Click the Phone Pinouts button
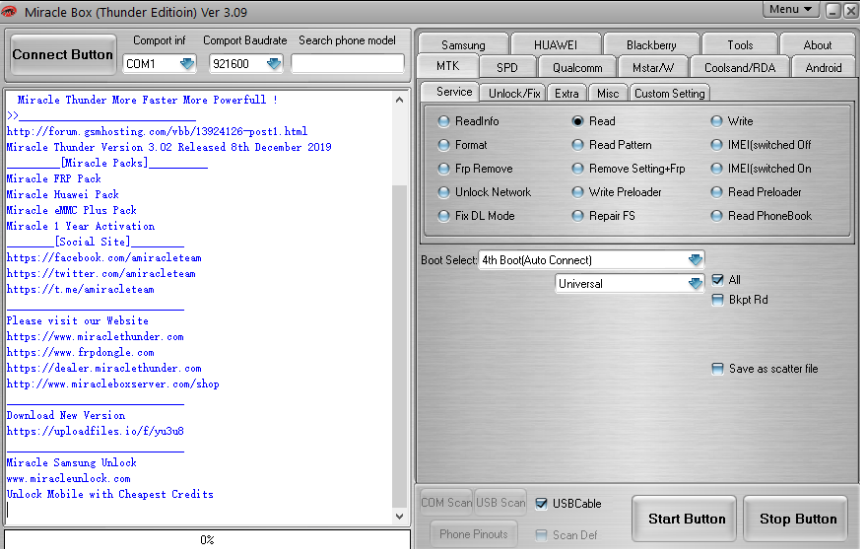Screen dimensions: 860x549 pyautogui.click(x=473, y=534)
